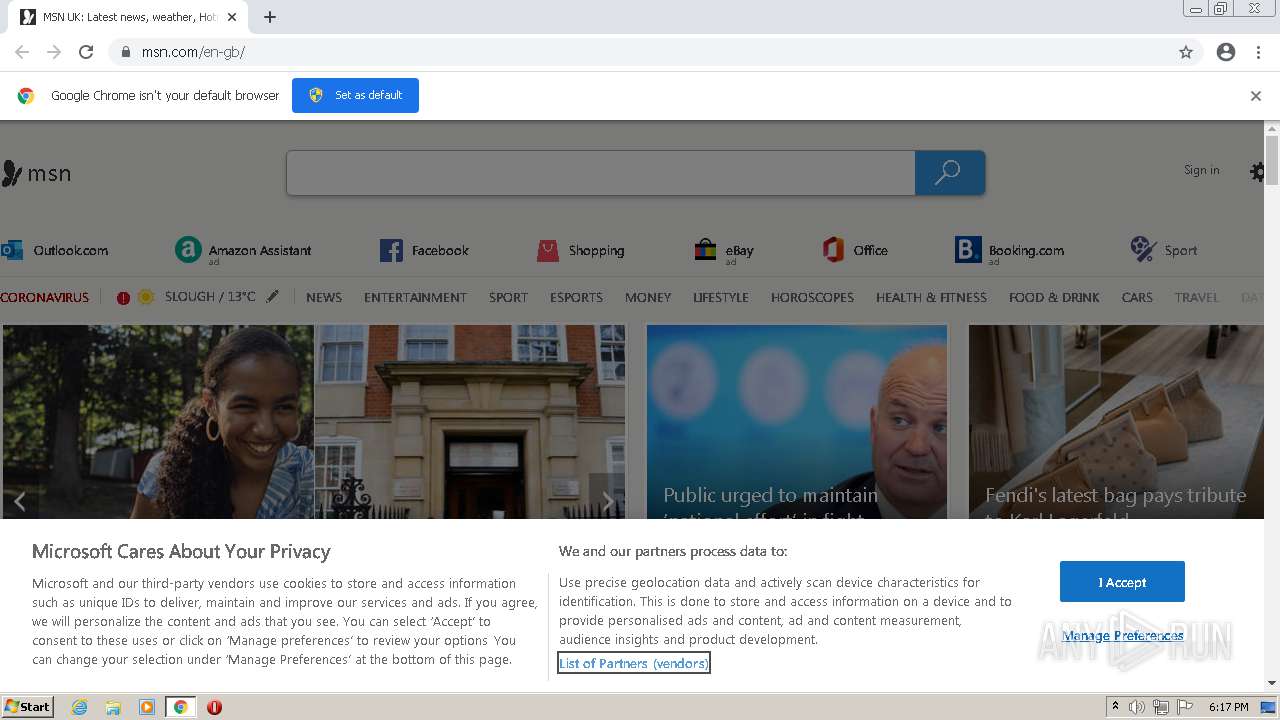
Task: Open MSN settings gear icon
Action: (x=1258, y=172)
